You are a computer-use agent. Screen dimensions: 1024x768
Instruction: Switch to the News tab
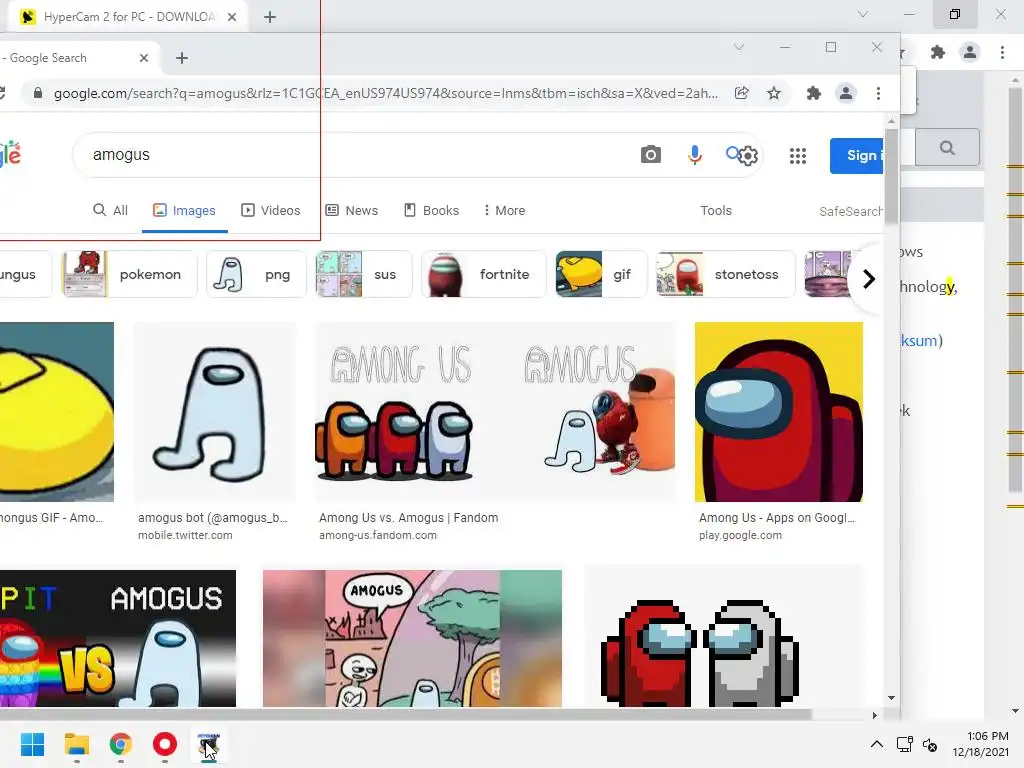(351, 210)
